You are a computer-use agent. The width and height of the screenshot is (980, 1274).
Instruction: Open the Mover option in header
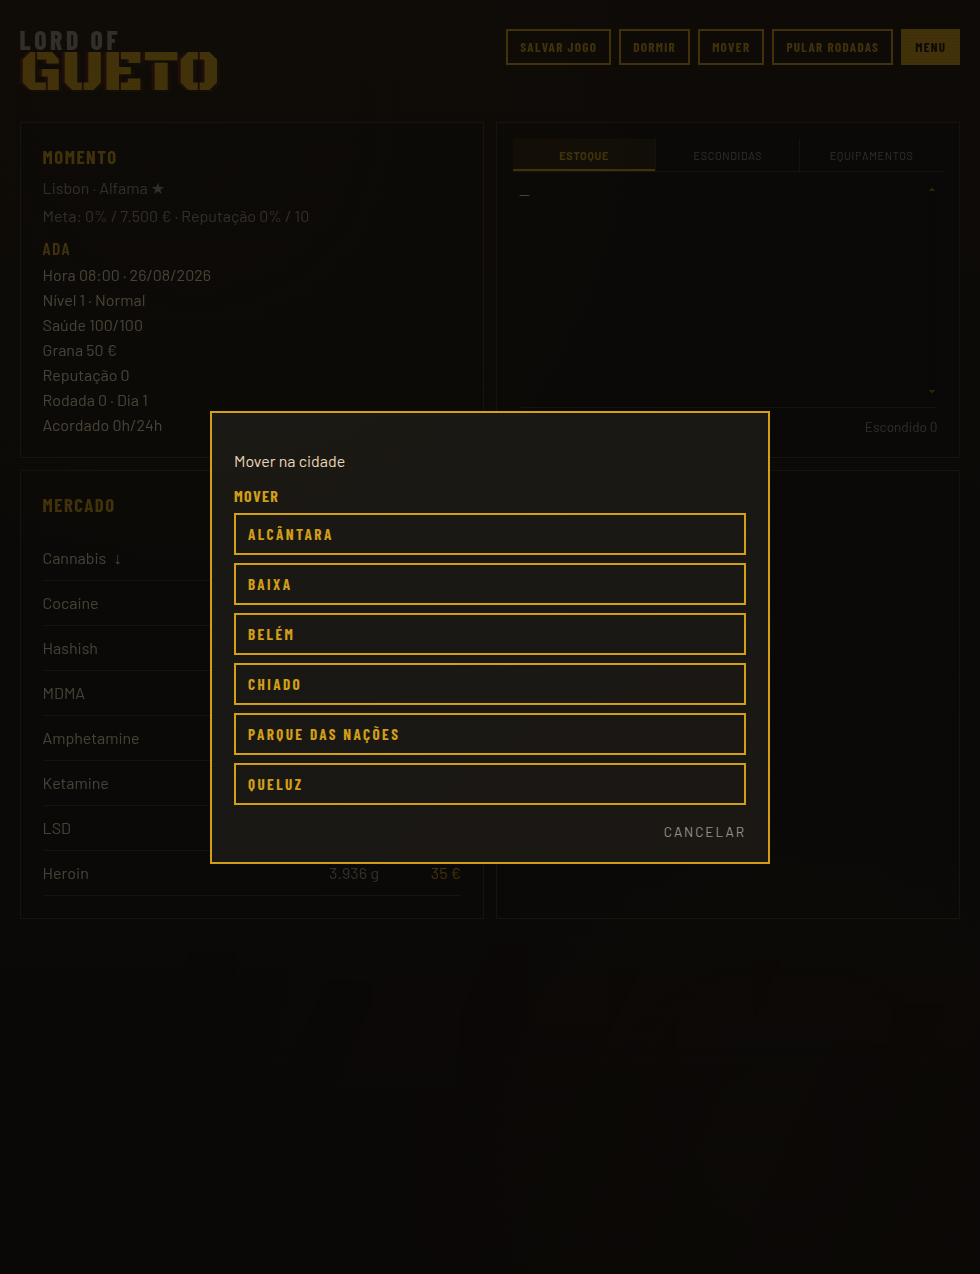coord(731,47)
